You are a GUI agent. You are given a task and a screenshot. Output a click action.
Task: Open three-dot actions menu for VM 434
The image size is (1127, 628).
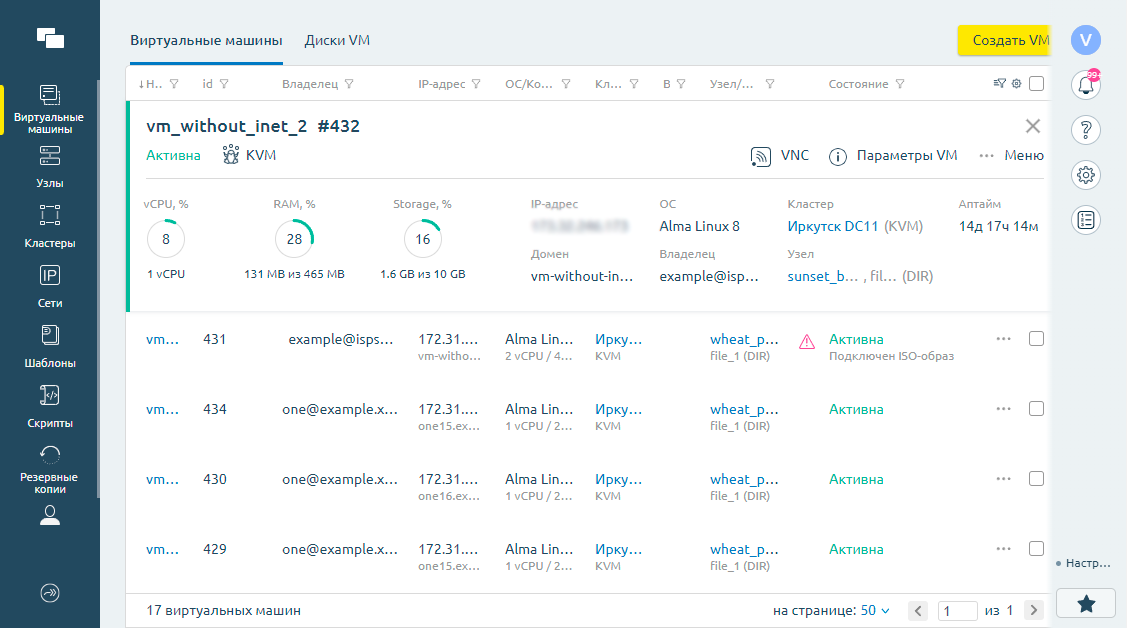click(x=1004, y=409)
